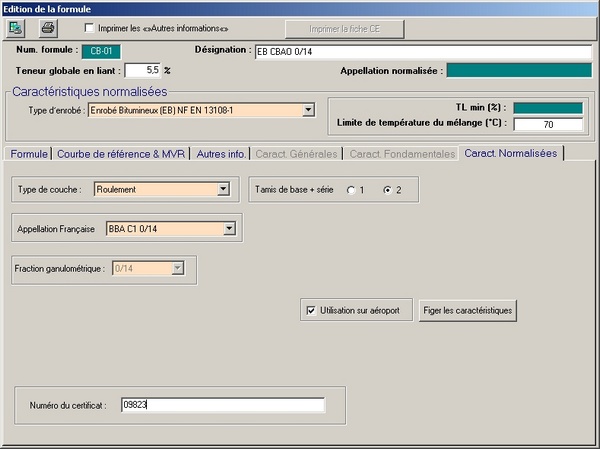
Task: Enable the 'Imprimer les Autres informations' checkbox
Action: click(90, 28)
